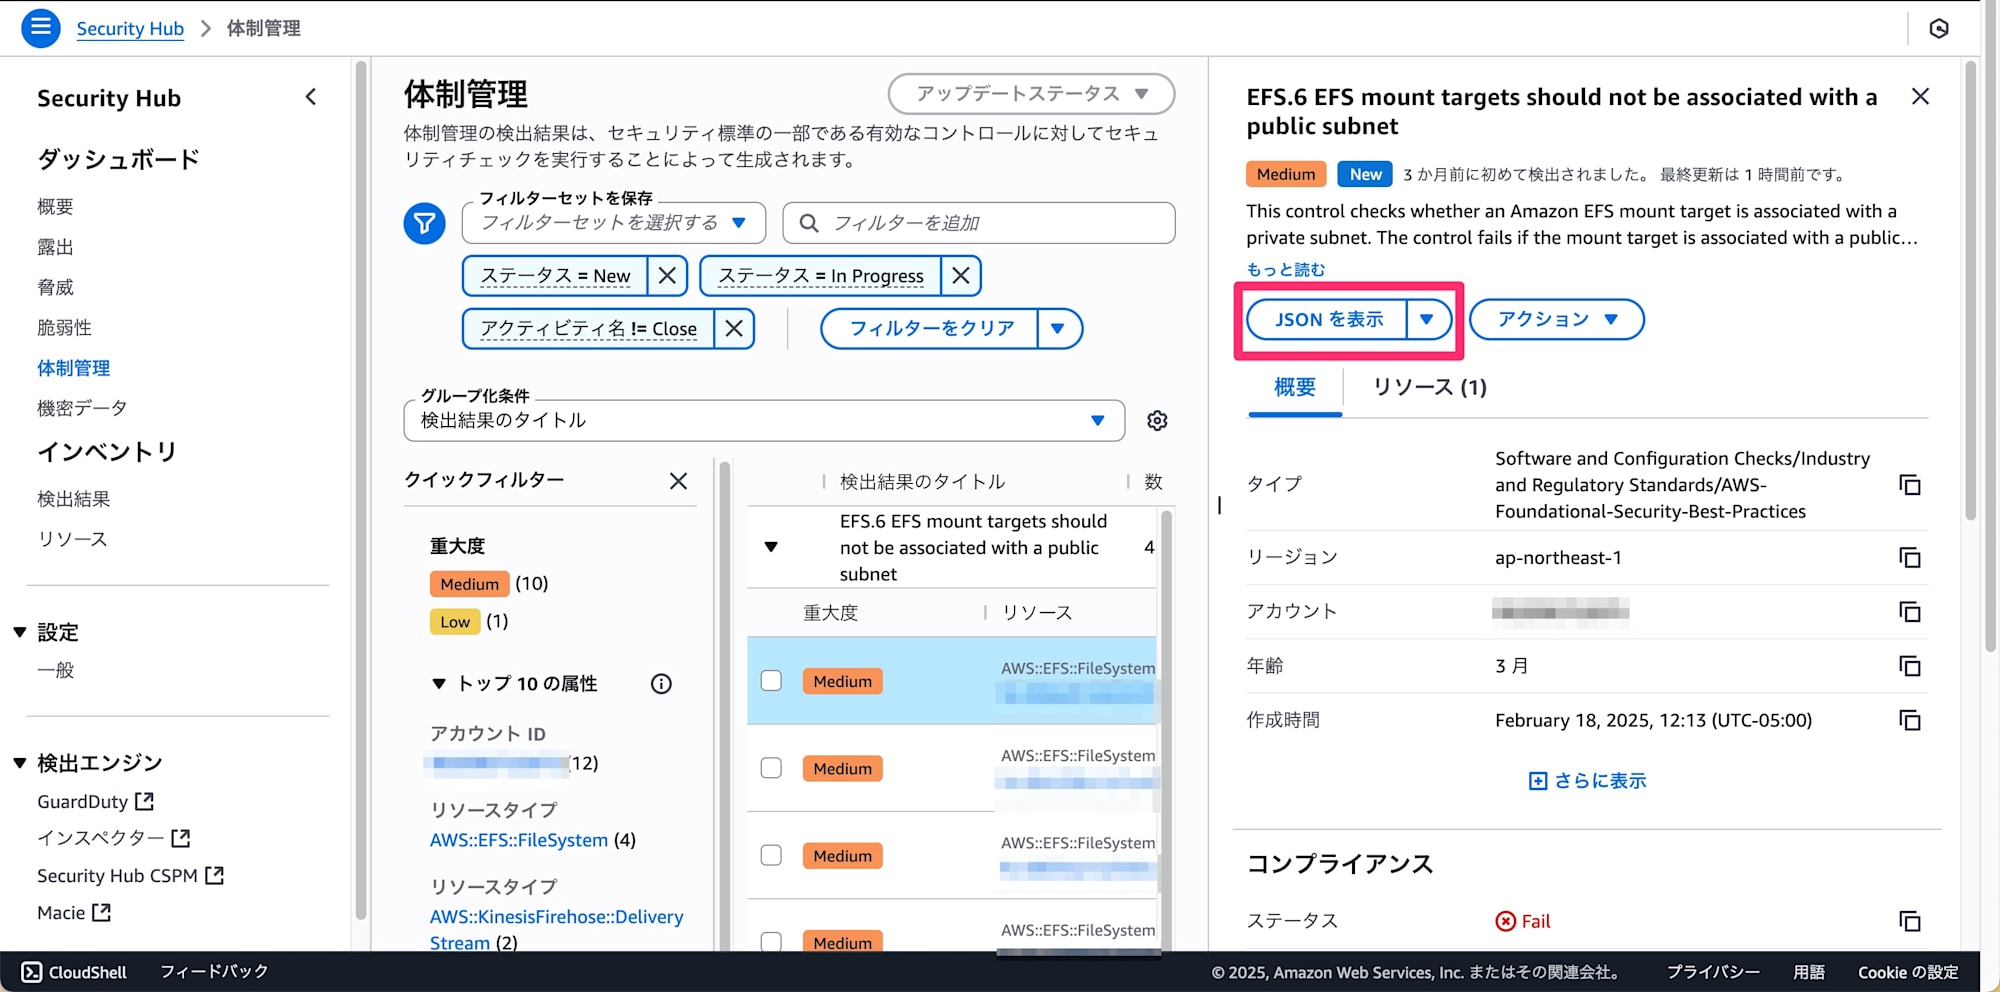Copy the compliance ステータス value
This screenshot has width=2000, height=992.
1910,921
